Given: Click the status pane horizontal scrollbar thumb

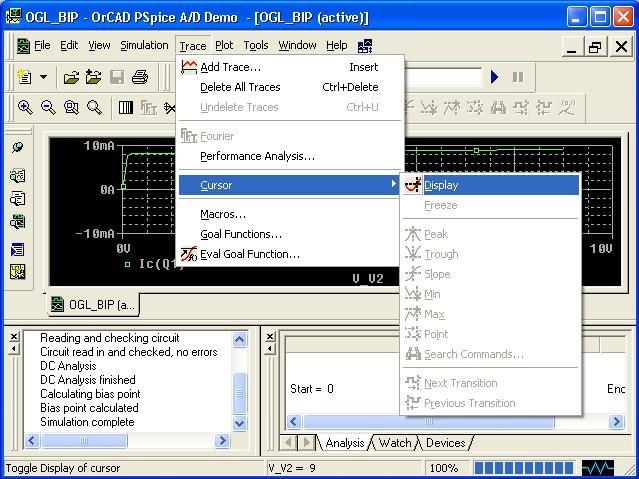Looking at the screenshot, I should [x=428, y=422].
